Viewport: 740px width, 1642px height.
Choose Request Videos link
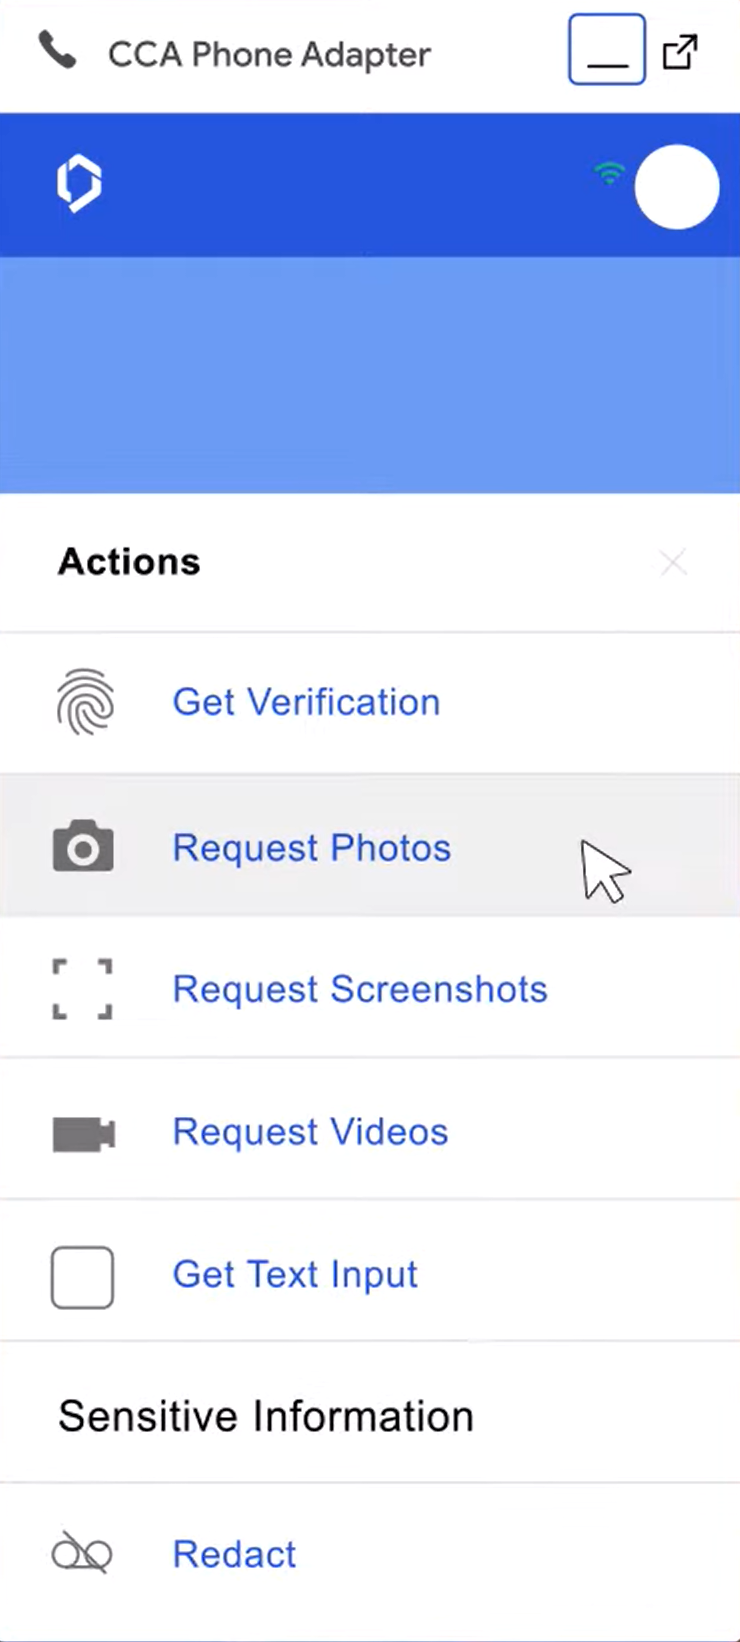click(310, 1132)
